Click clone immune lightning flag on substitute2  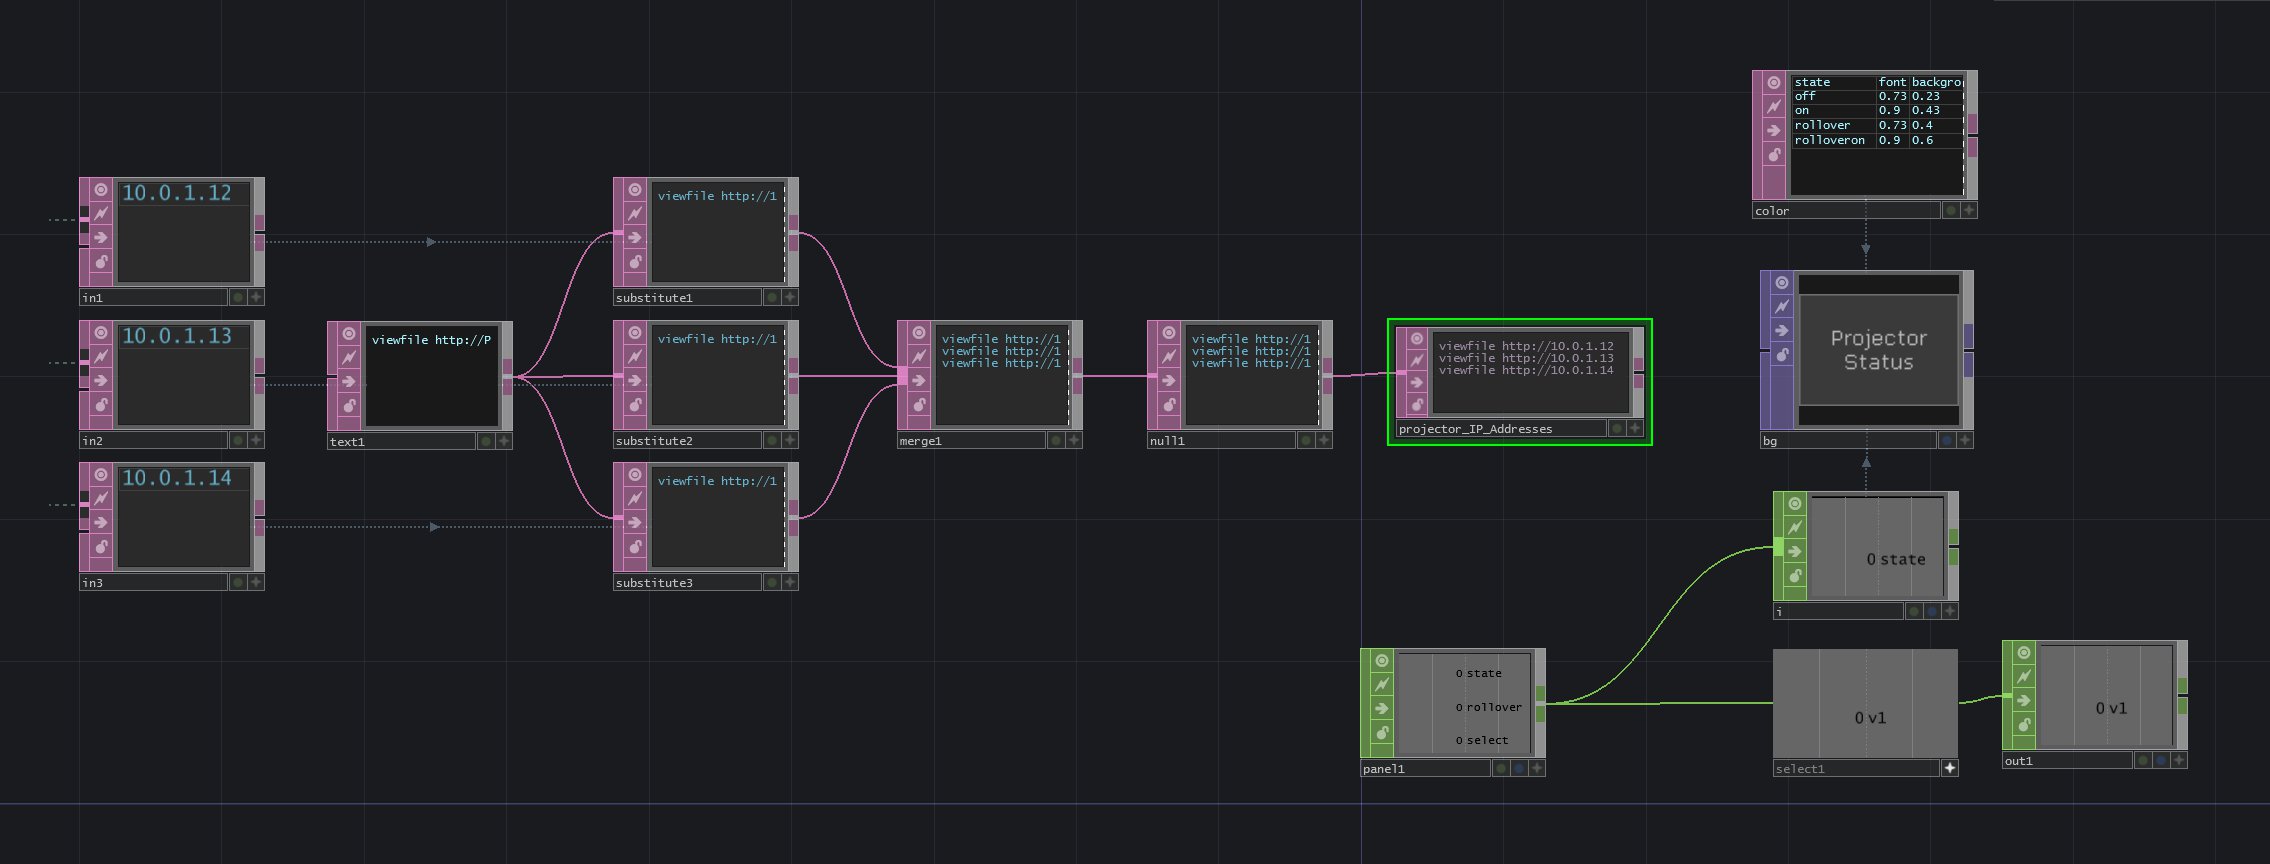tap(635, 356)
